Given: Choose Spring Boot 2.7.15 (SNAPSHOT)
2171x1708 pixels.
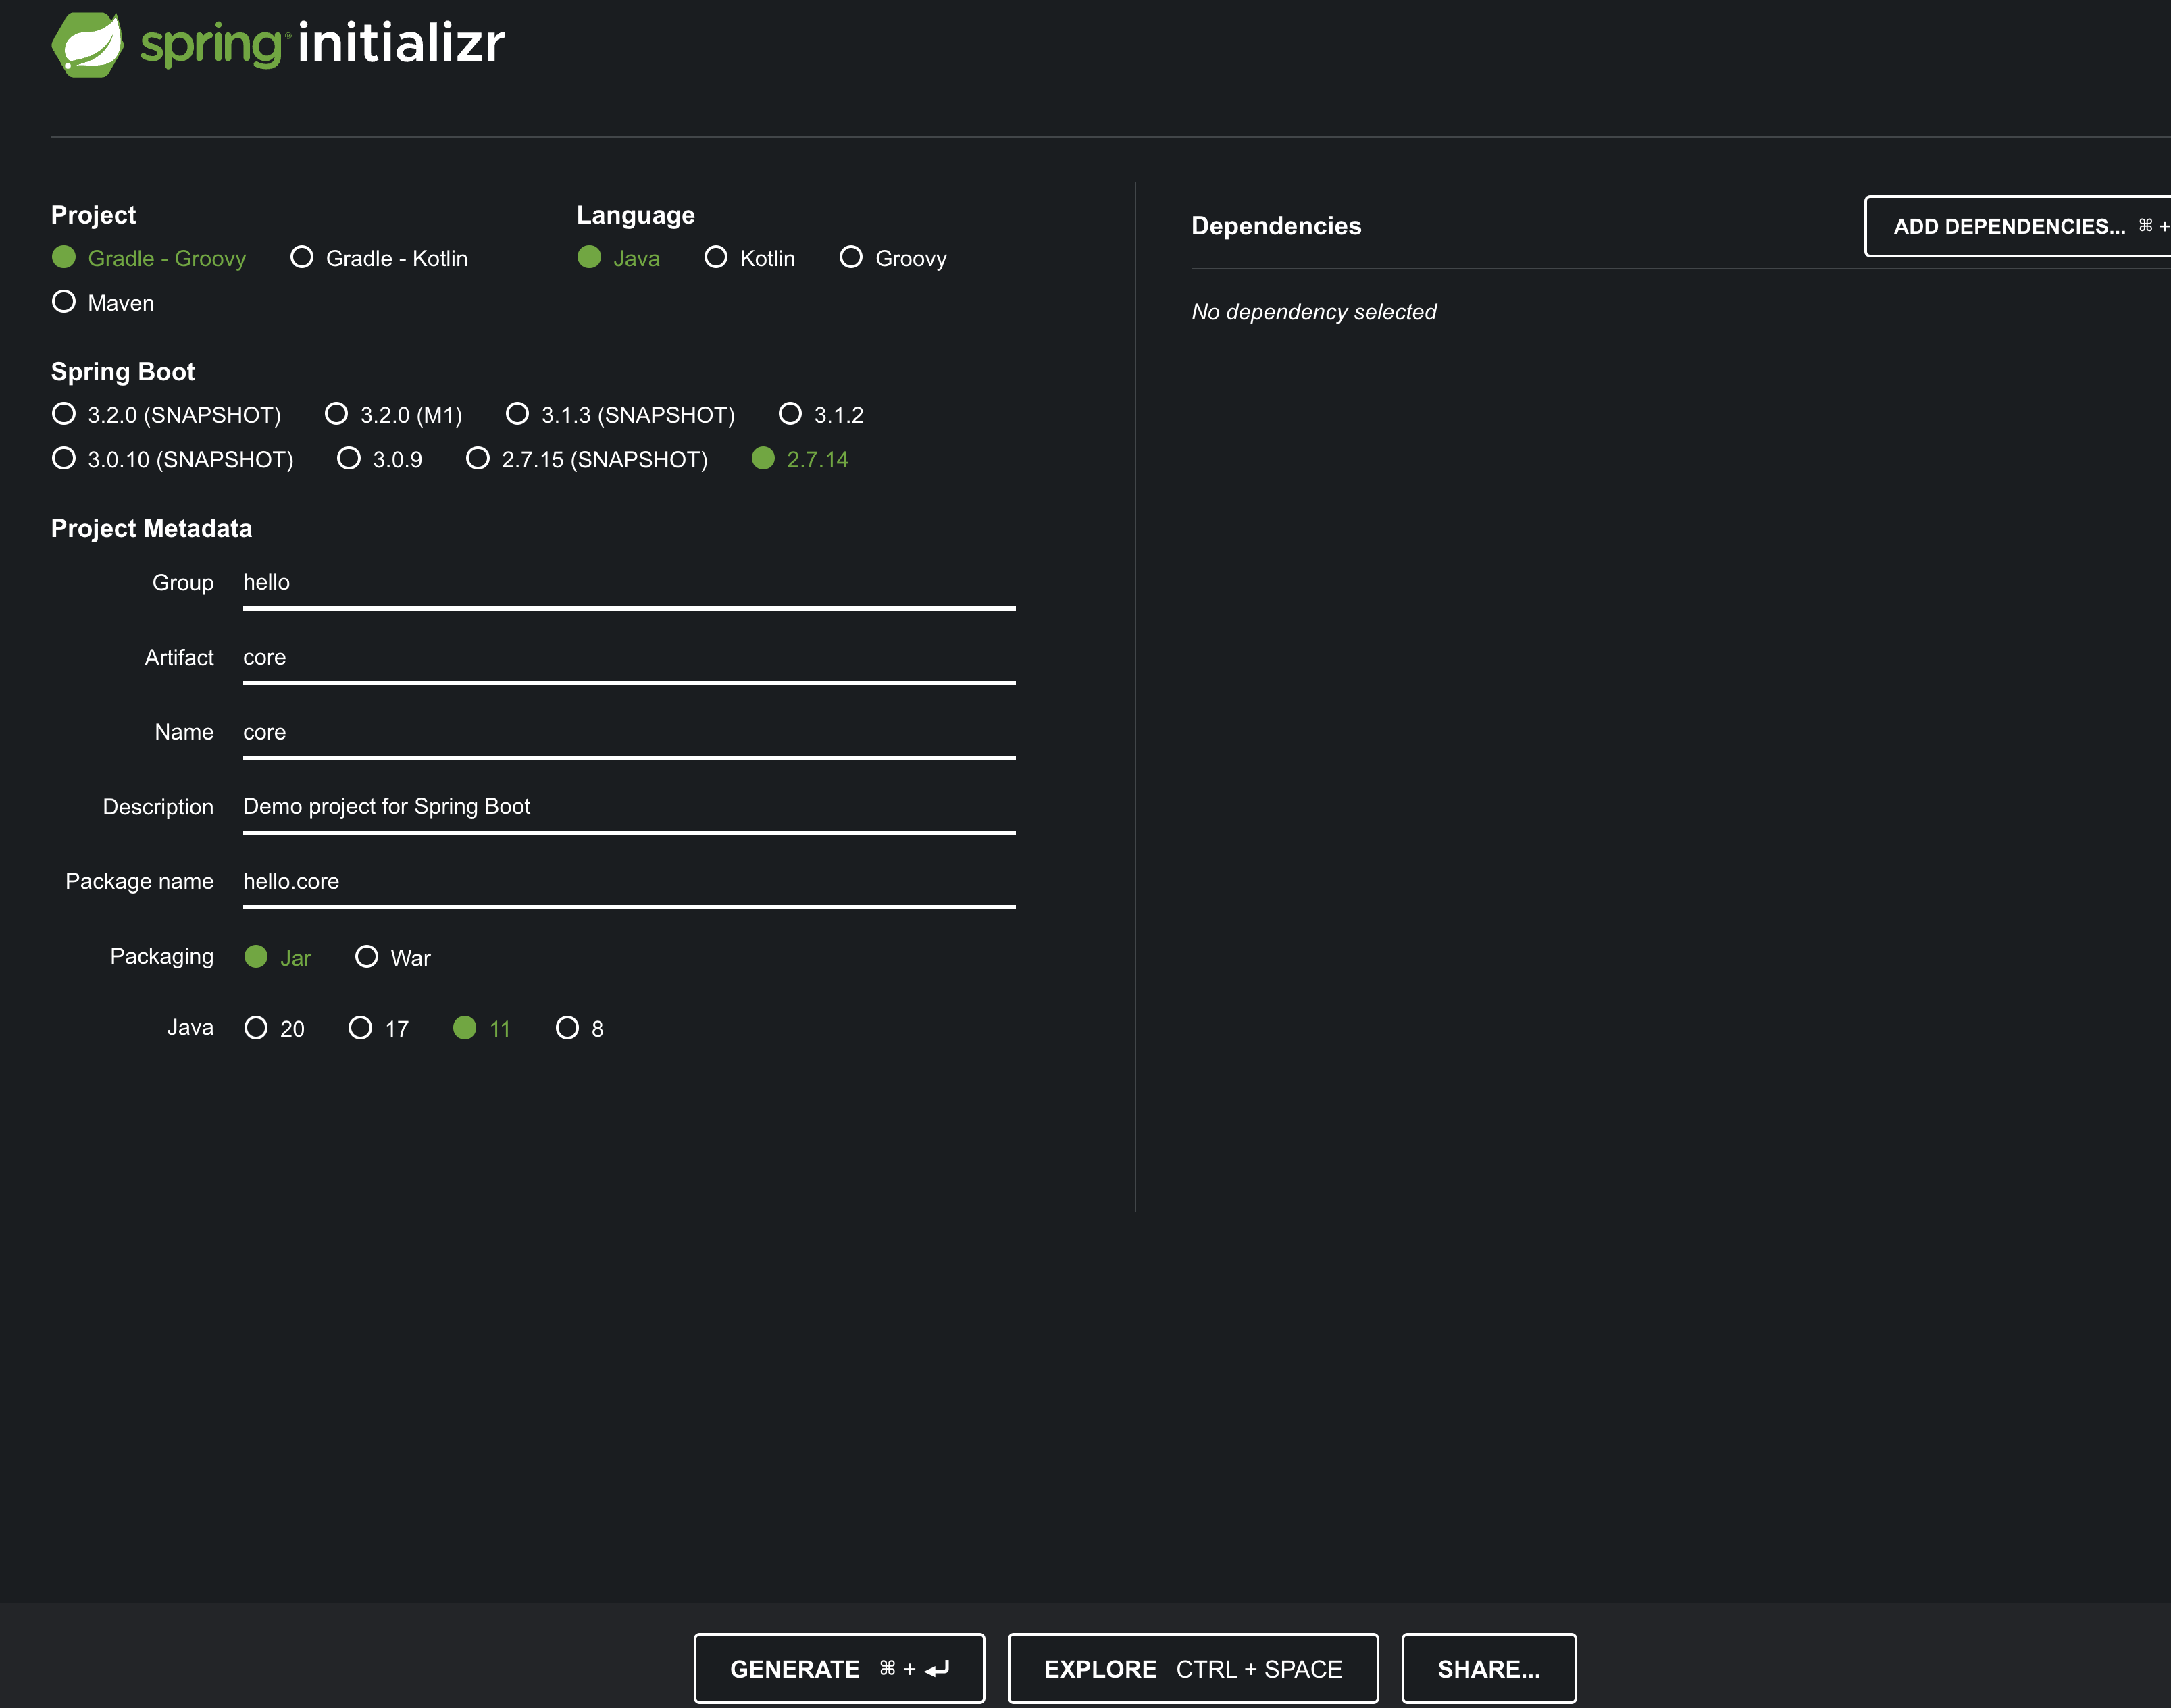Looking at the screenshot, I should click(587, 459).
